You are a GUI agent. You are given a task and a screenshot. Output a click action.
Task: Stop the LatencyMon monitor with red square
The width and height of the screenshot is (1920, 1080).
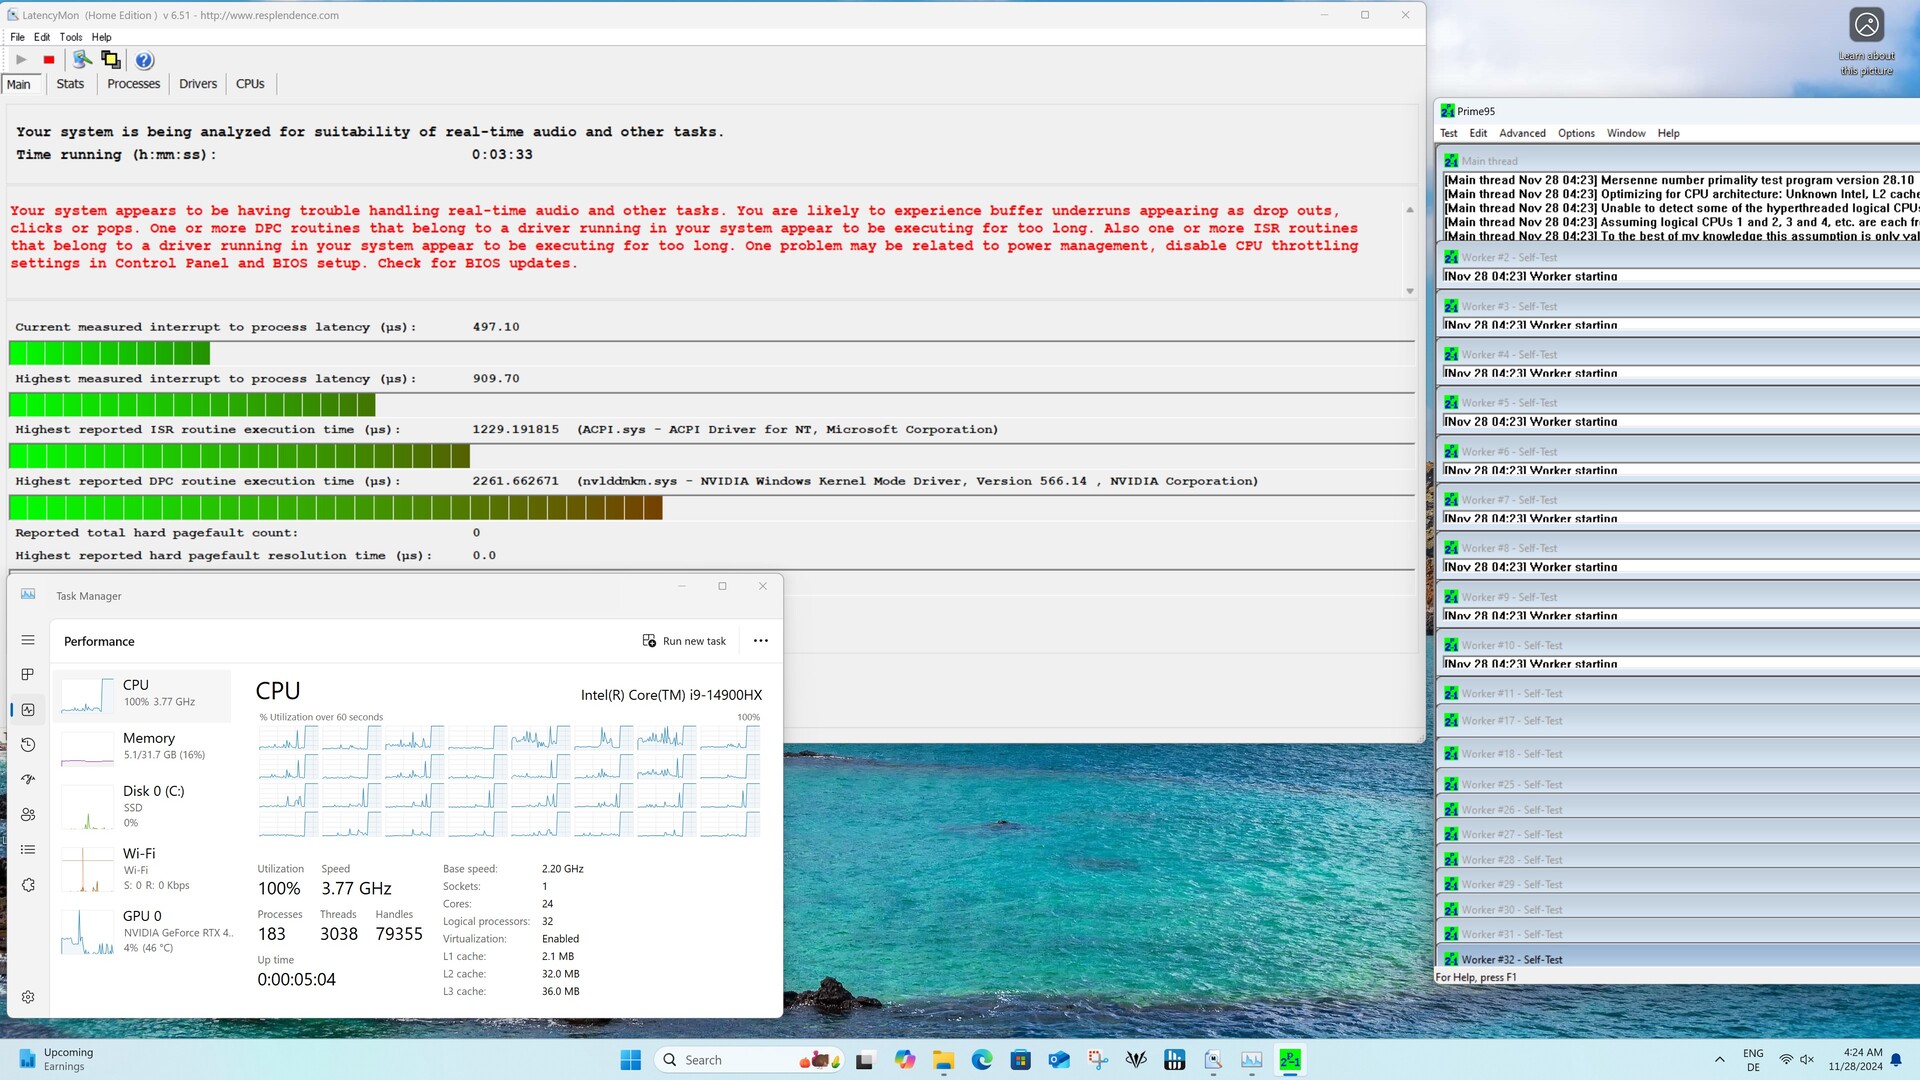(49, 60)
